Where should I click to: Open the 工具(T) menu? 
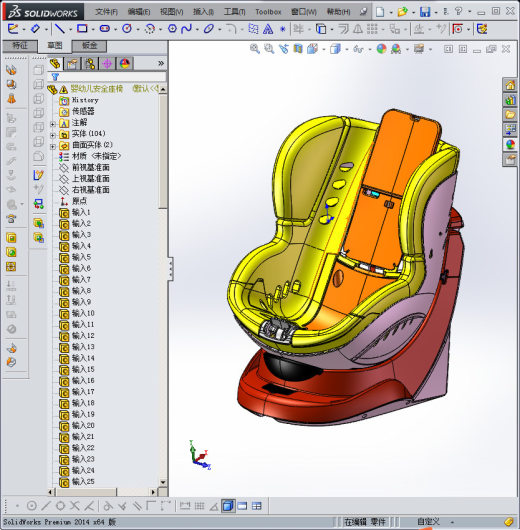234,12
